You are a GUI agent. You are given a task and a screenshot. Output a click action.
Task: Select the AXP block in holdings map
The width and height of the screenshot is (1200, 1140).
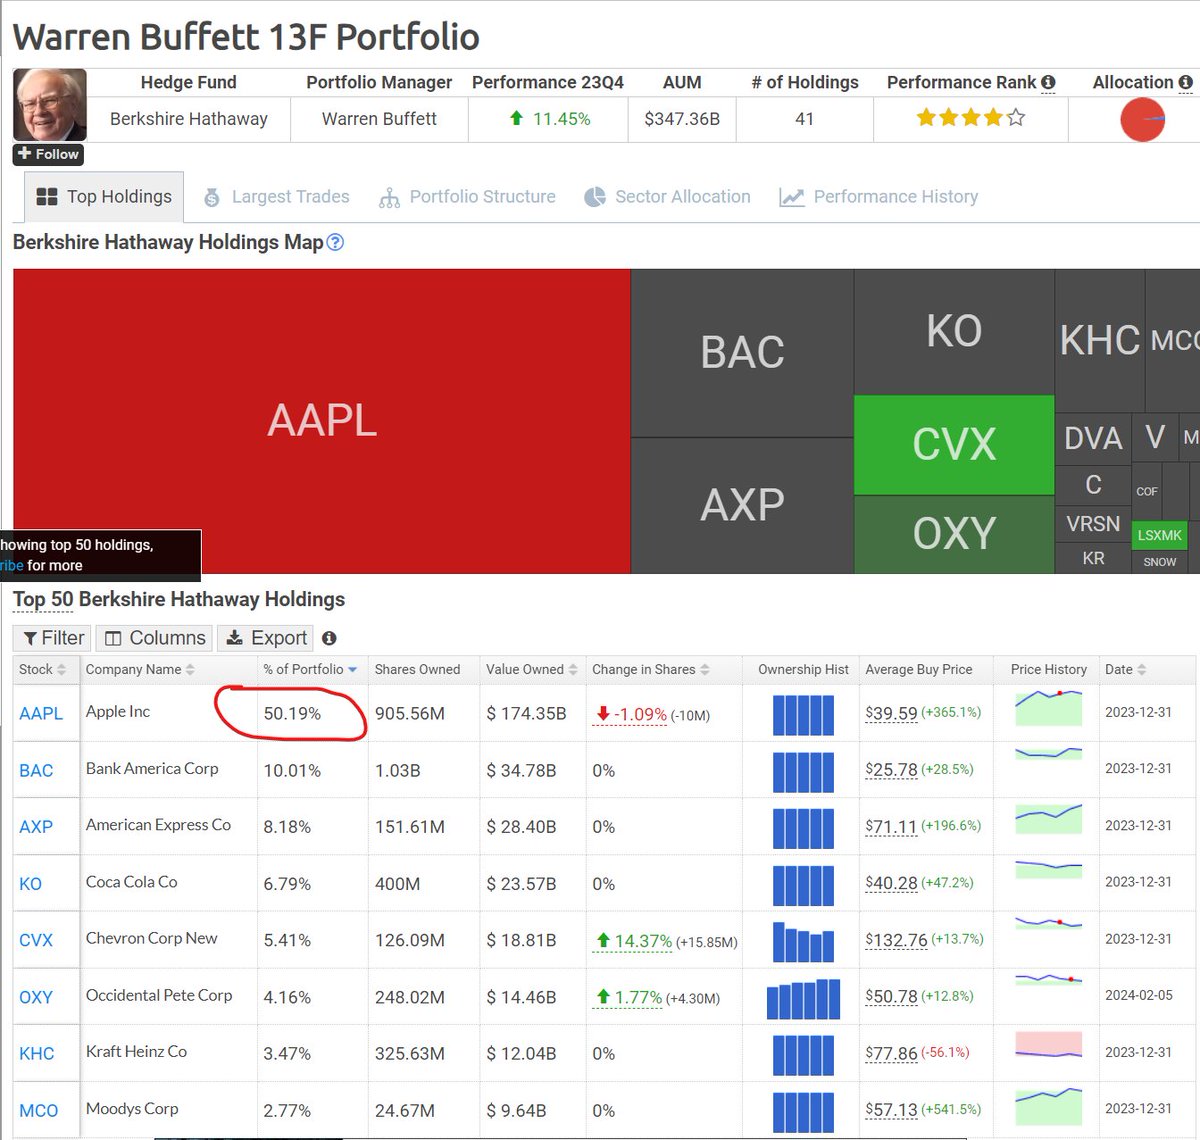click(x=742, y=505)
